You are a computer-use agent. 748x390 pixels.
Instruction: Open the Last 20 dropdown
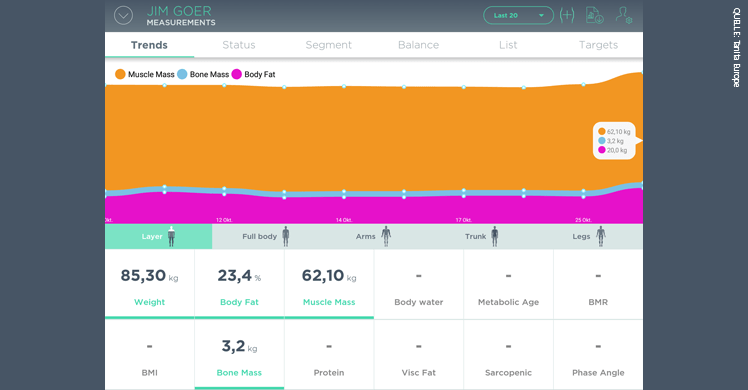coord(518,15)
